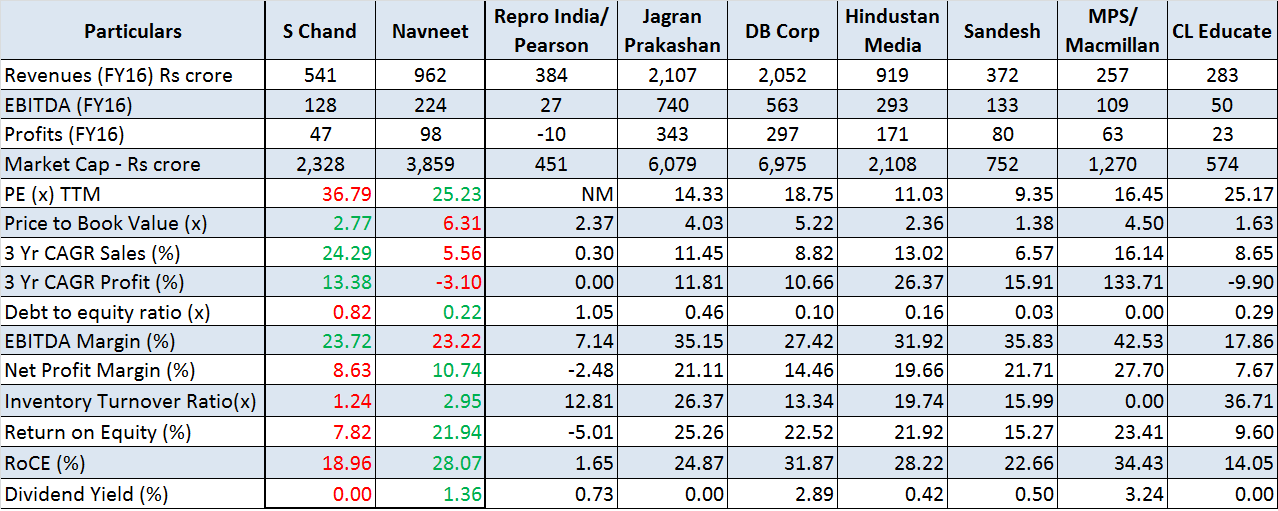Click the Inventory Turnover Ratio(x) row label

(x=131, y=403)
